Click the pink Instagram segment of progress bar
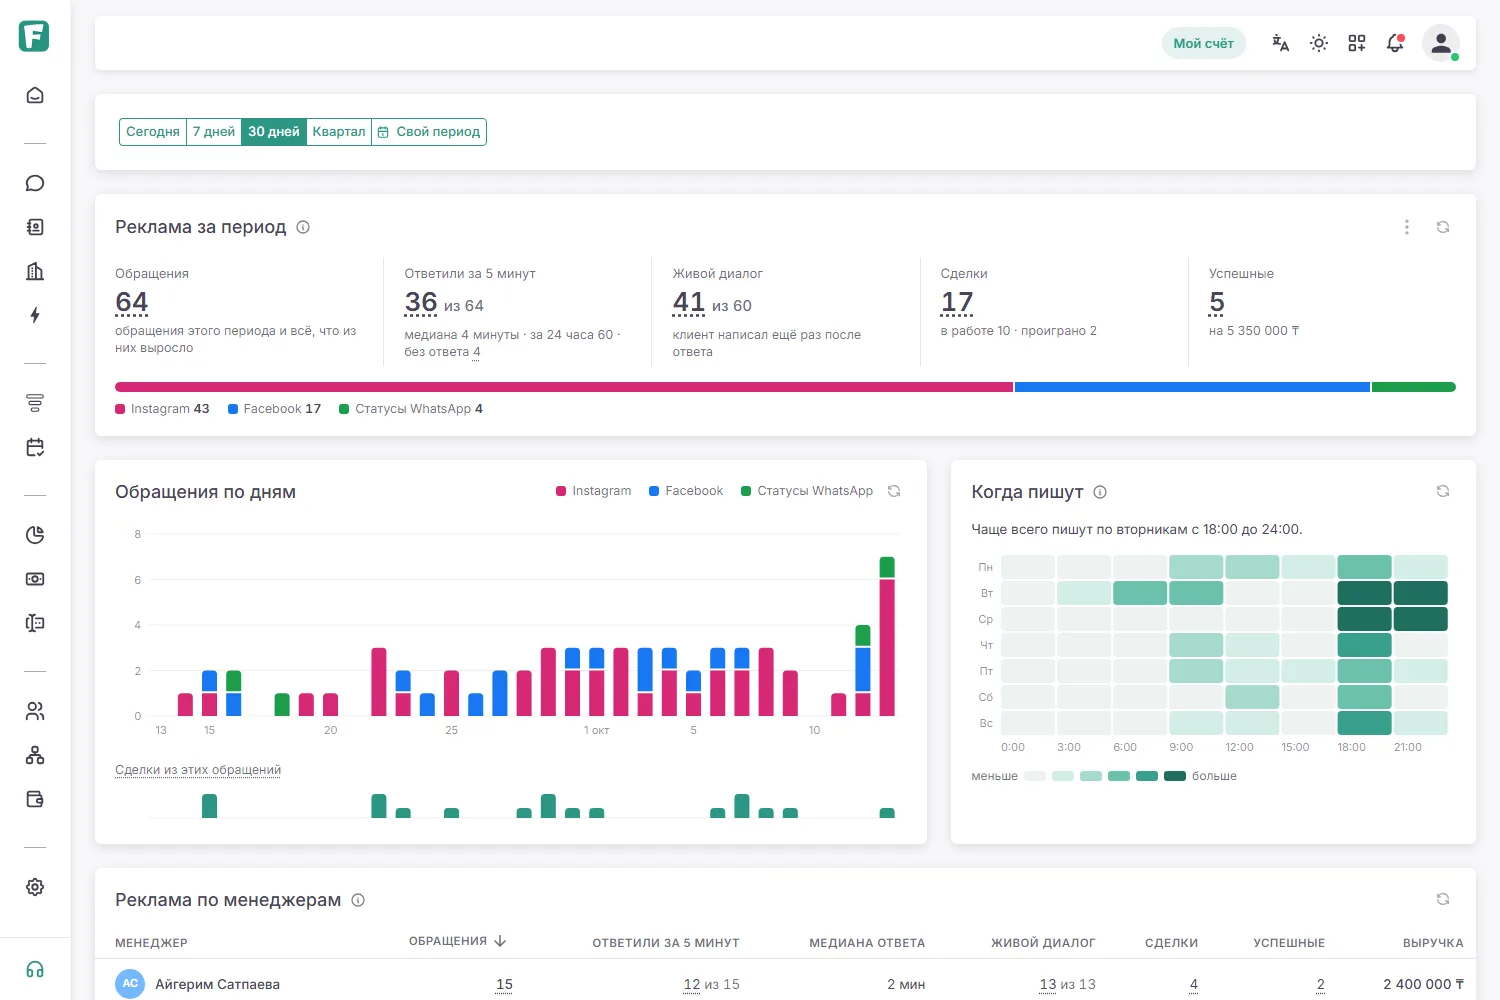Viewport: 1500px width, 1000px height. point(564,387)
